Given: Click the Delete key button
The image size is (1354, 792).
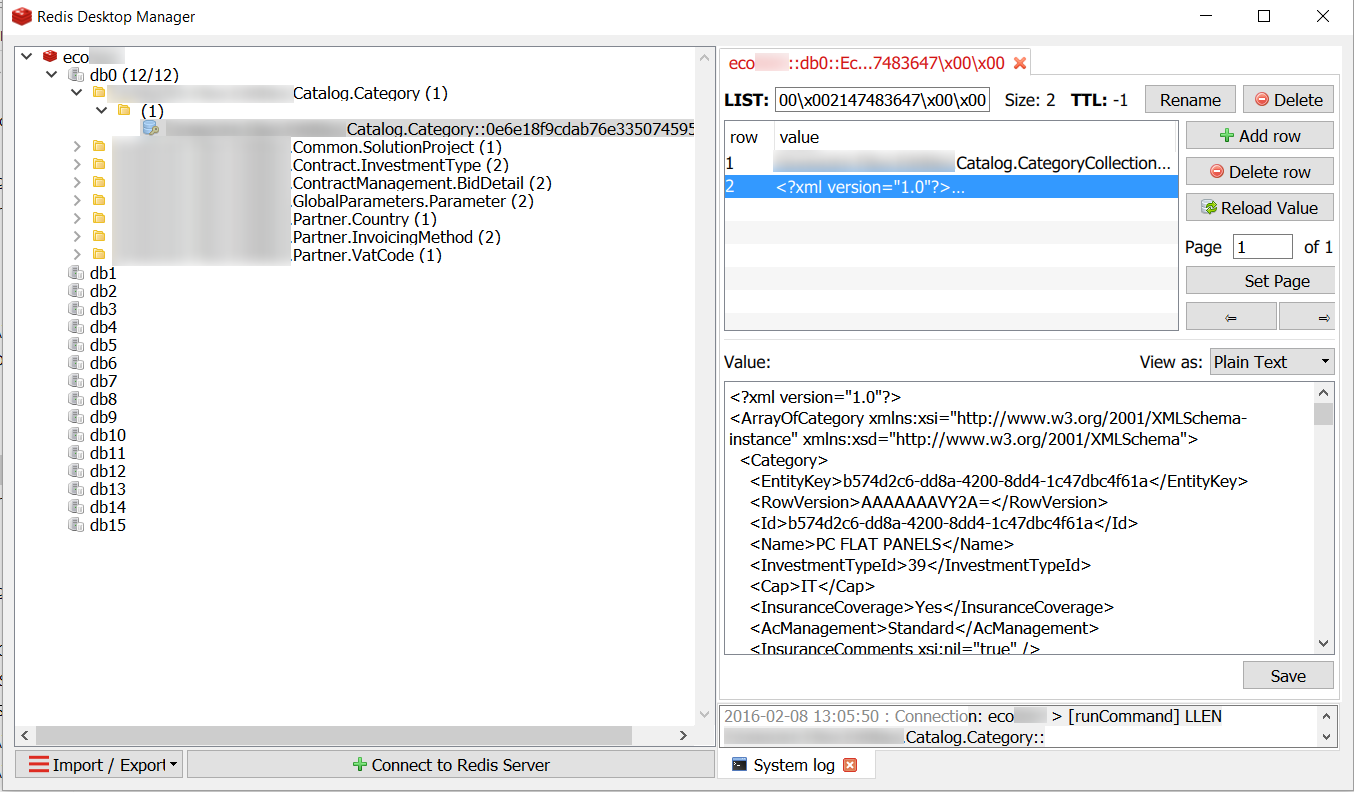Looking at the screenshot, I should tap(1288, 100).
